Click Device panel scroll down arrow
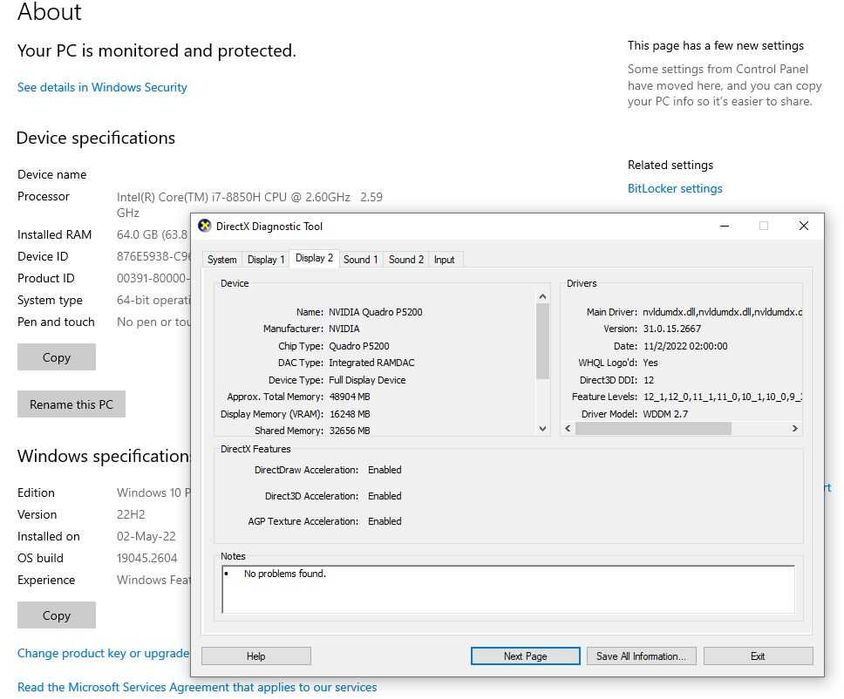Screen dimensions: 844x699 pos(543,428)
